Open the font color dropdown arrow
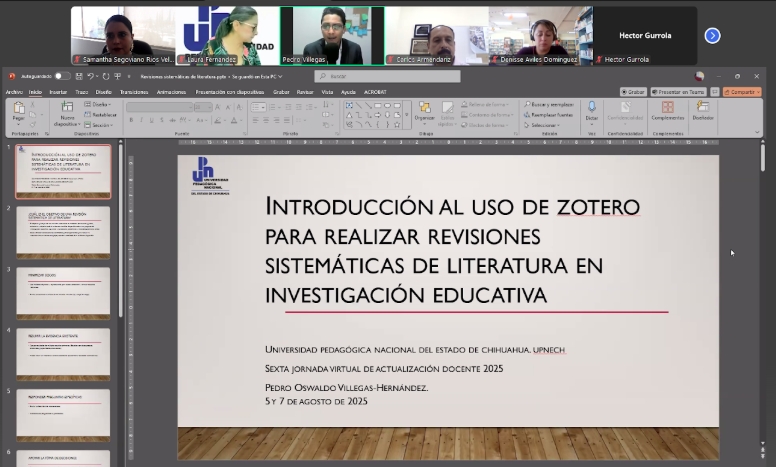Image resolution: width=776 pixels, height=467 pixels. [x=241, y=120]
